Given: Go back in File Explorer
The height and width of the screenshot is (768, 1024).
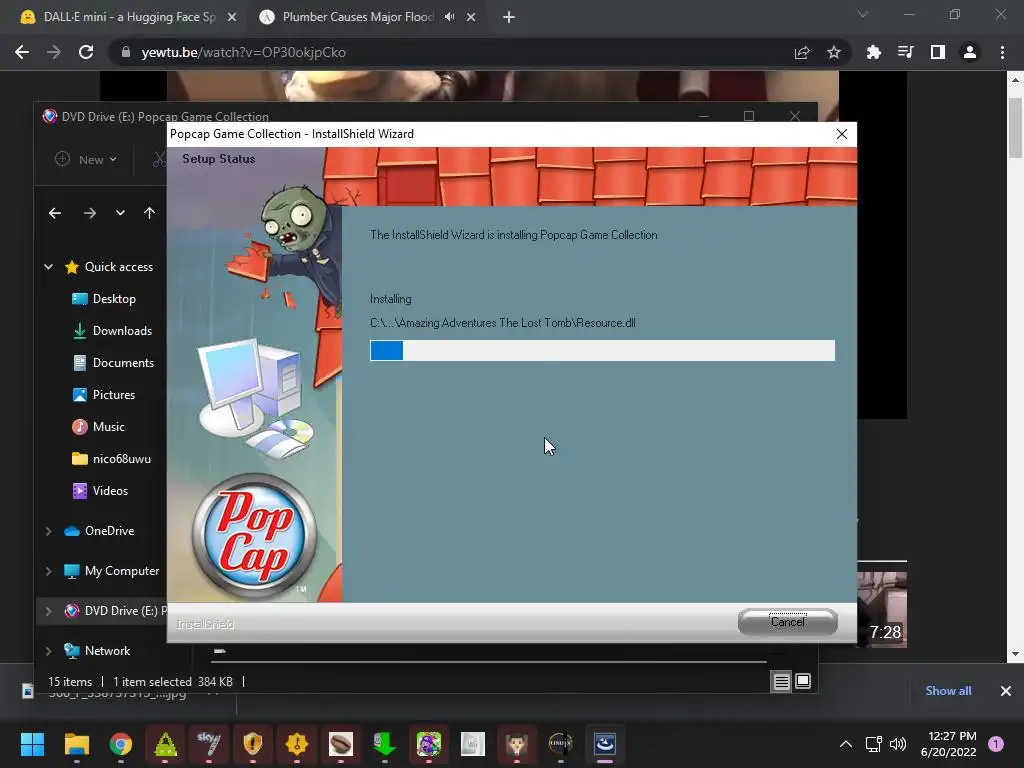Looking at the screenshot, I should [x=55, y=213].
